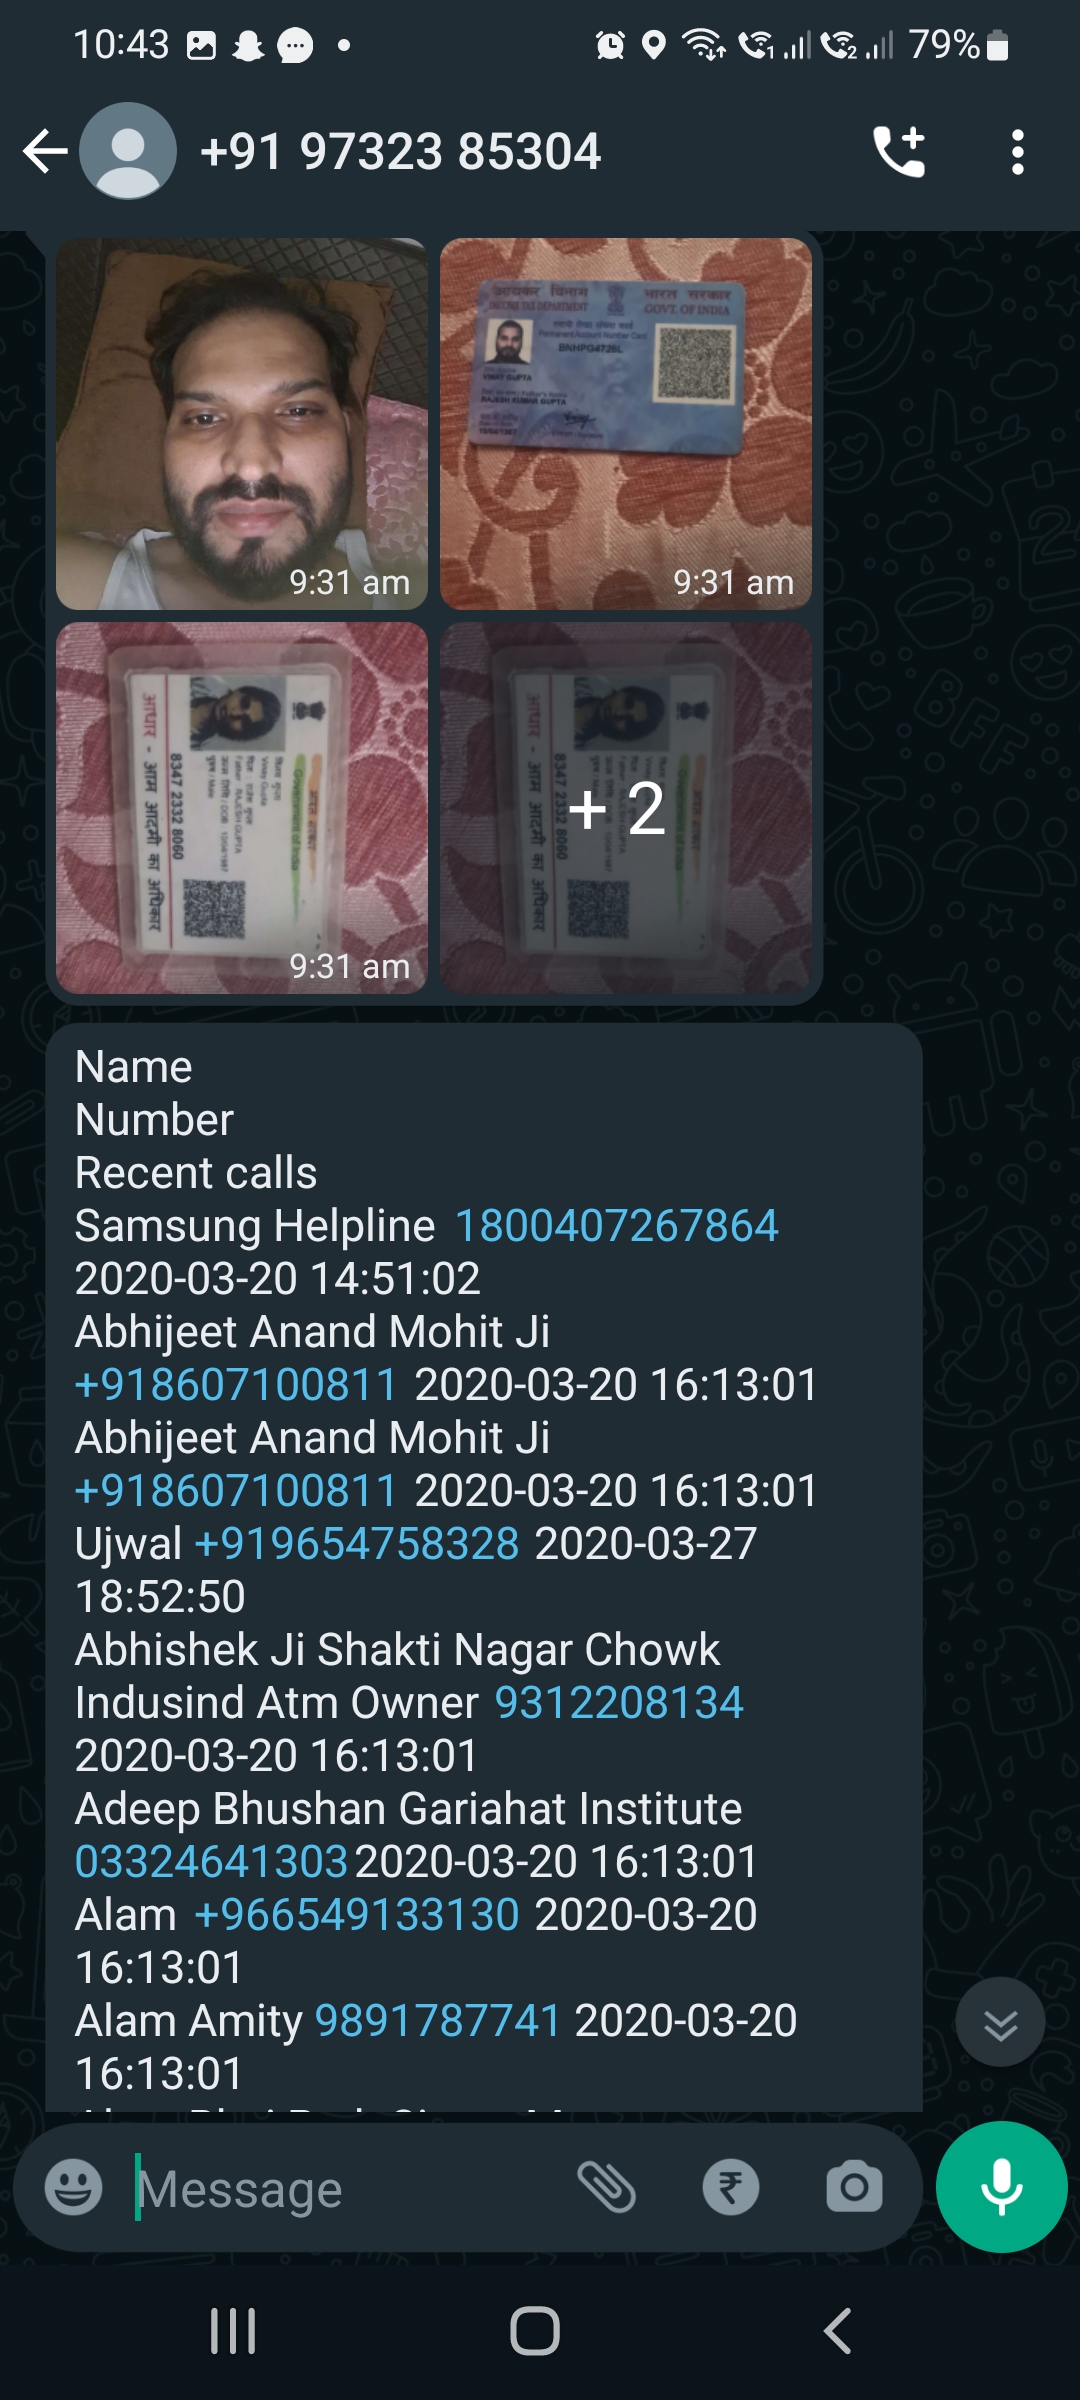Open the blue PAN card photo thumbnail
Screen dimensions: 1080x2400
click(x=626, y=424)
